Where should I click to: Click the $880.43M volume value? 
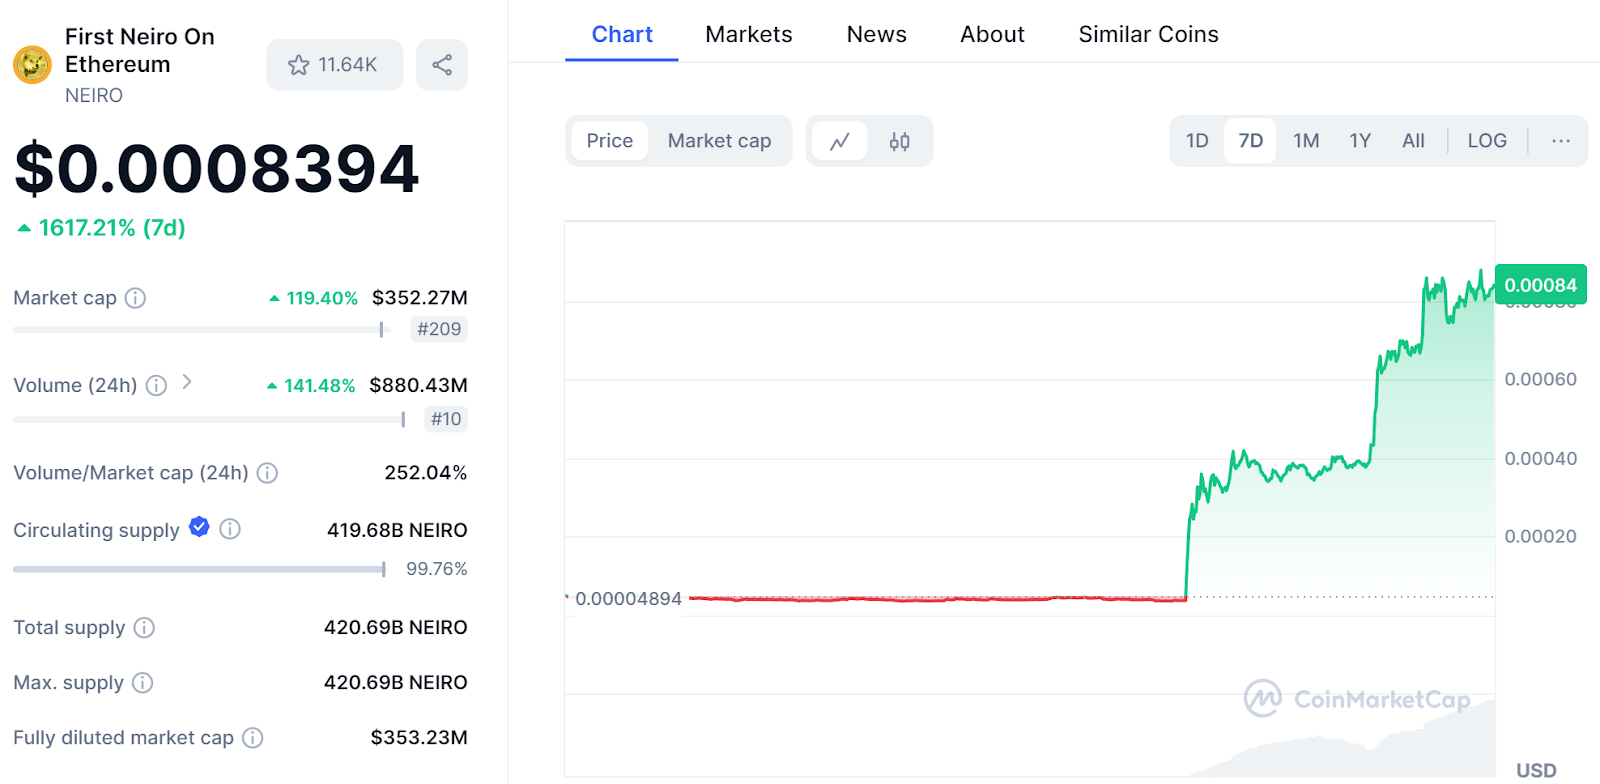[x=418, y=385]
